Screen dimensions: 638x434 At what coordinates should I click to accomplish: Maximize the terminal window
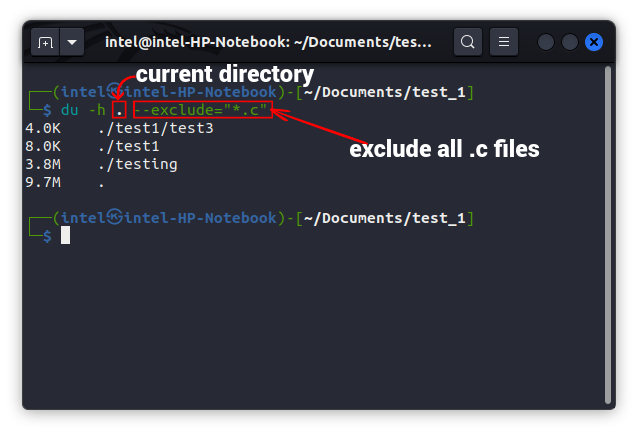pyautogui.click(x=570, y=42)
